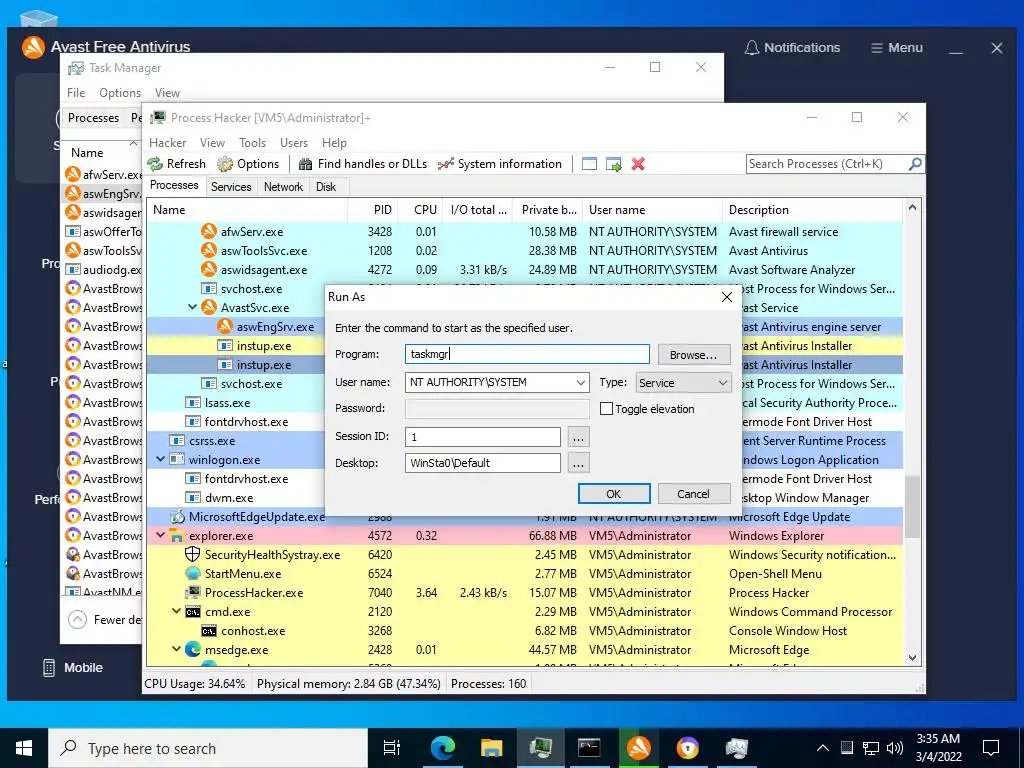
Task: Open the Options gear in Process Hacker toolbar
Action: pos(225,164)
